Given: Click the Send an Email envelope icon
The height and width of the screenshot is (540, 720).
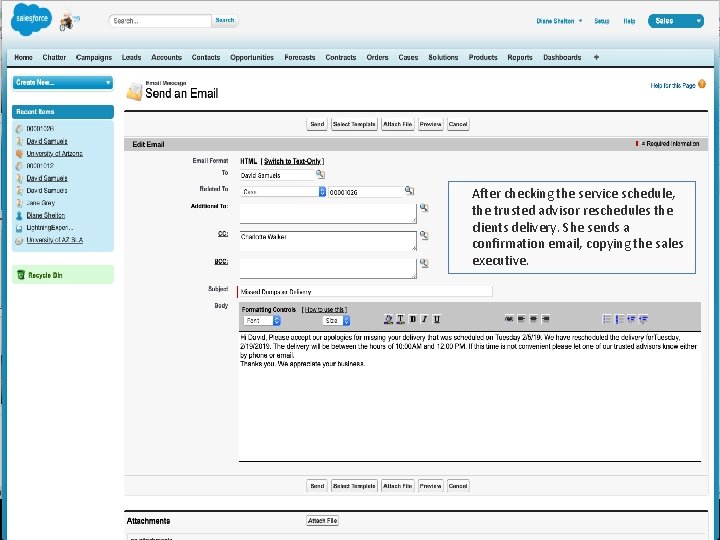Looking at the screenshot, I should pos(135,92).
